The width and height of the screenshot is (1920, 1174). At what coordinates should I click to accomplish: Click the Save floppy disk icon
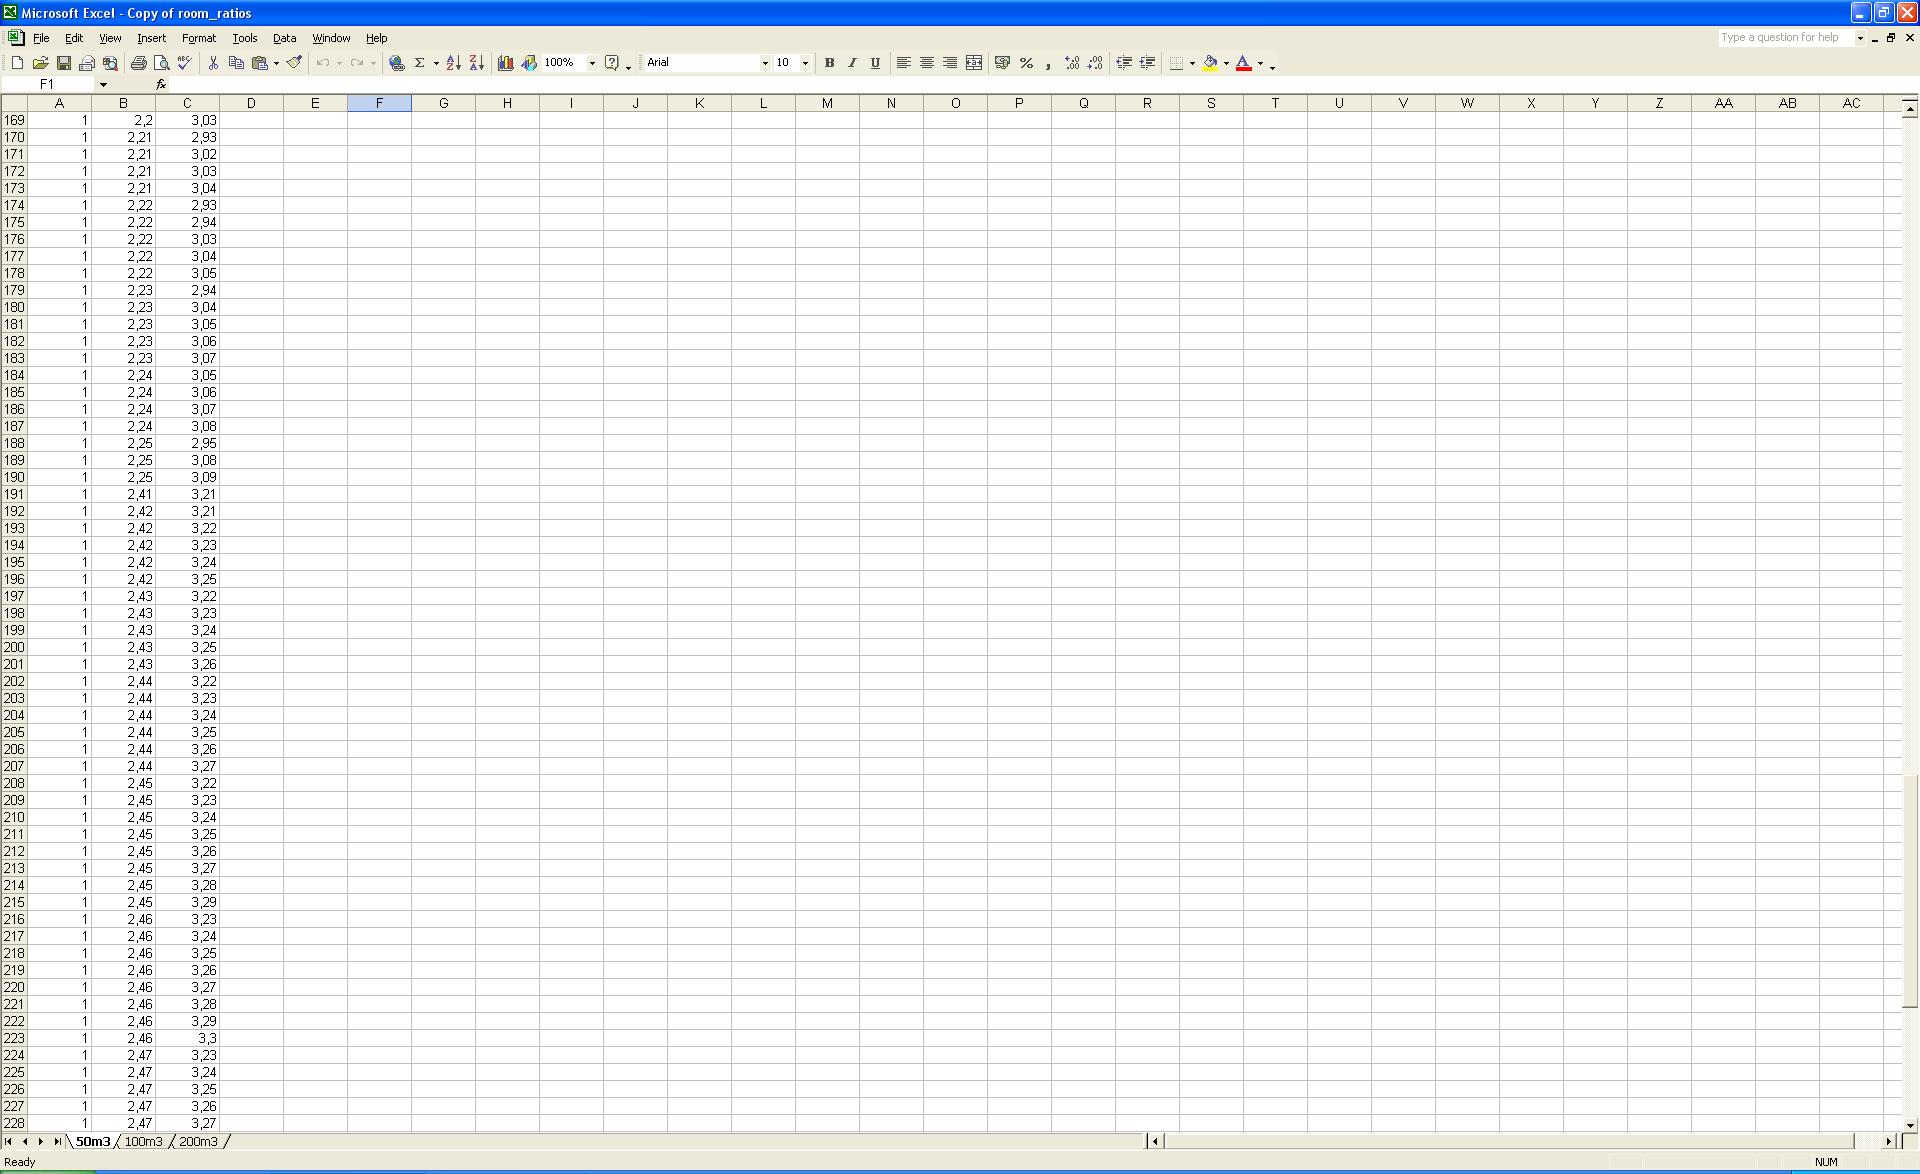point(63,63)
